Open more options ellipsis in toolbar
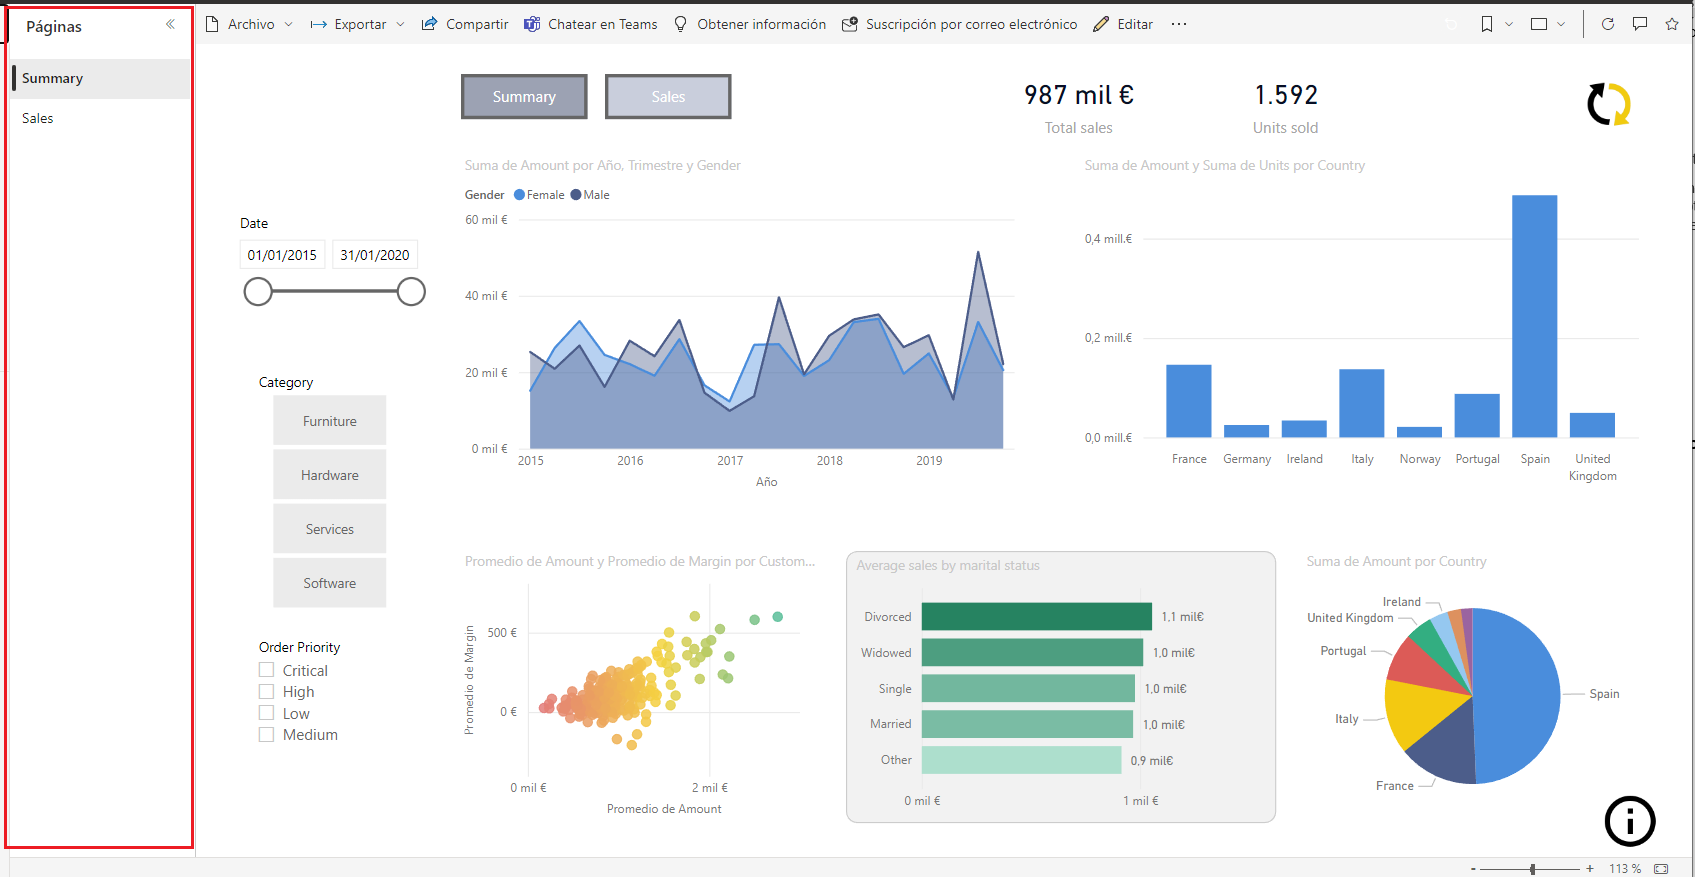 [x=1179, y=24]
